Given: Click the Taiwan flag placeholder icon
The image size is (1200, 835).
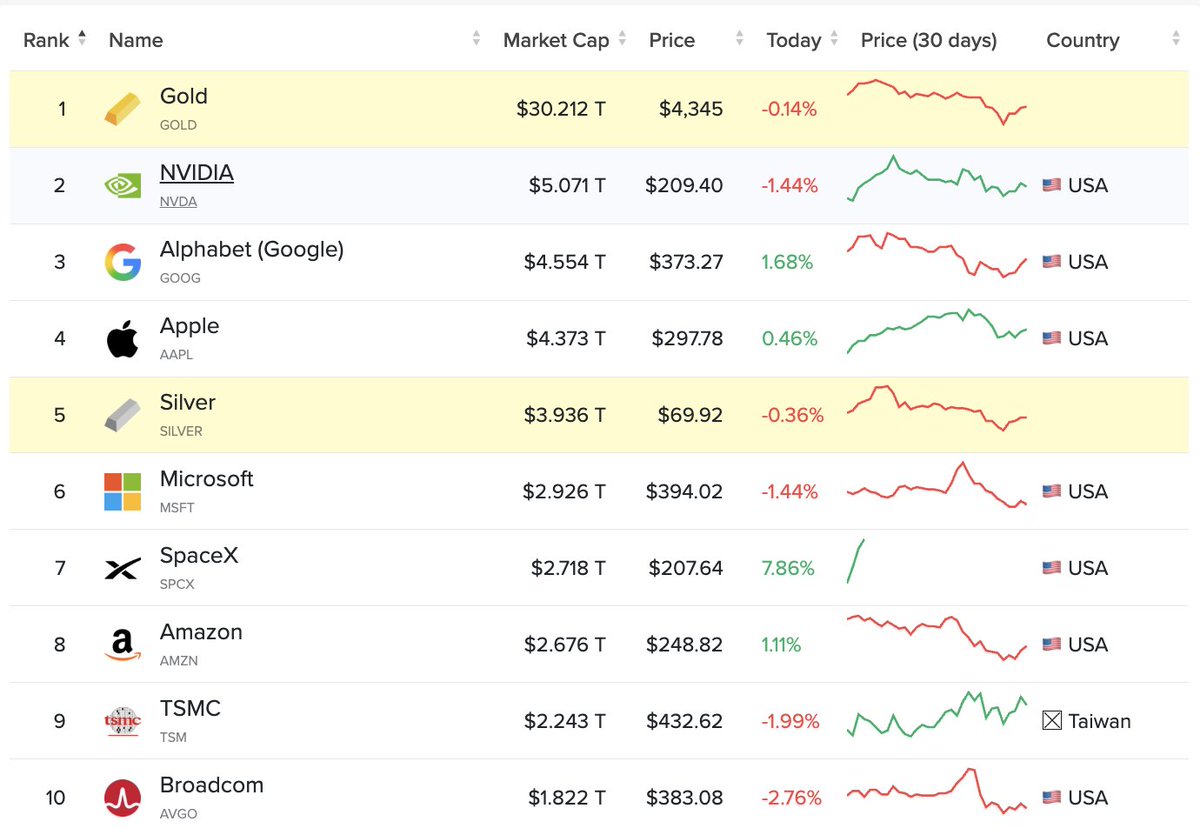Looking at the screenshot, I should pos(1051,721).
